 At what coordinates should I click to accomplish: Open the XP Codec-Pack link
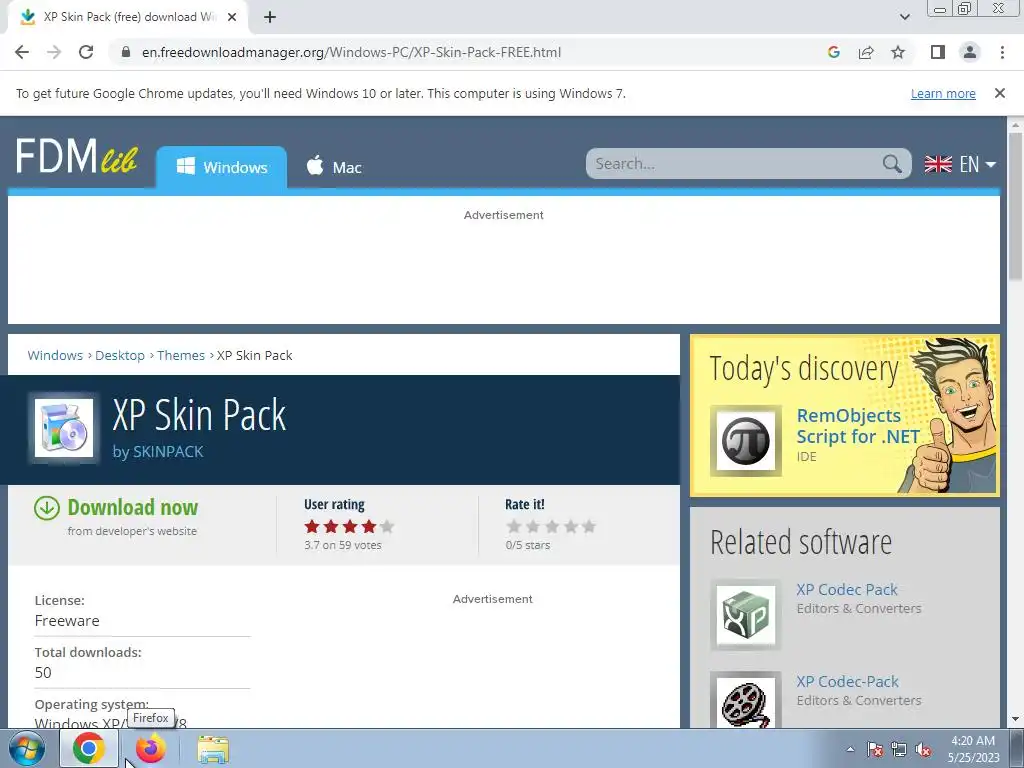coord(847,681)
